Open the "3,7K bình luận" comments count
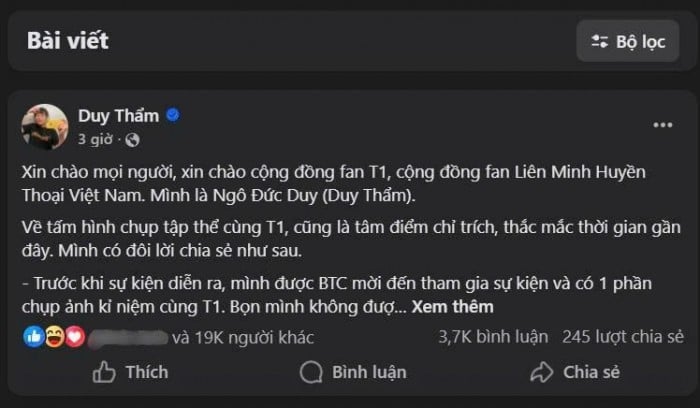 coord(488,337)
